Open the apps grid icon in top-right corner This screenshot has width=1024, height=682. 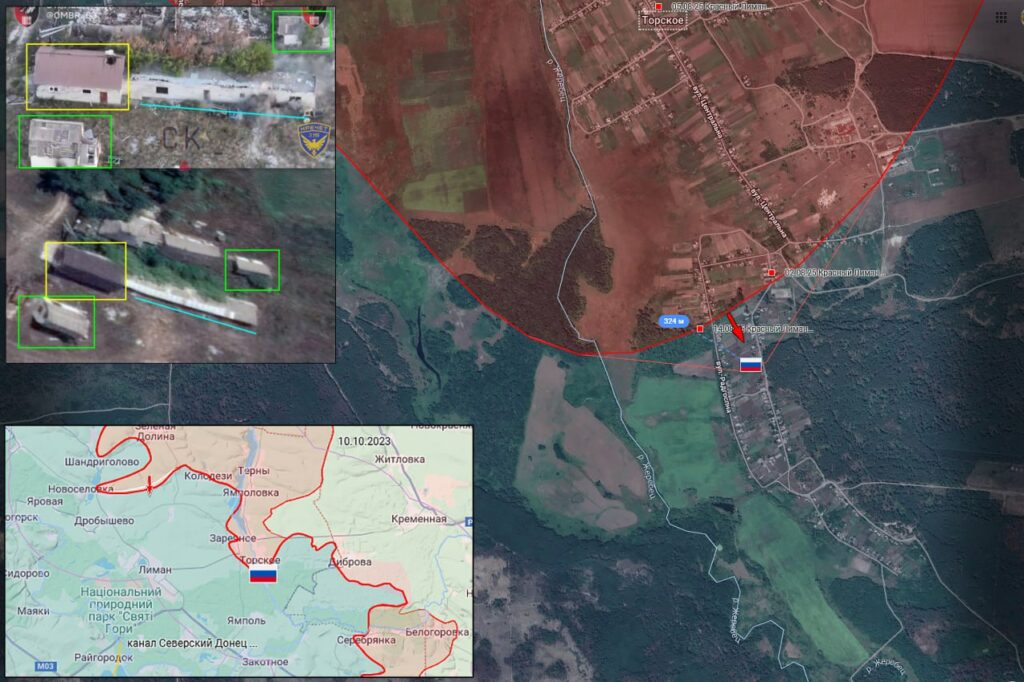coord(1002,17)
